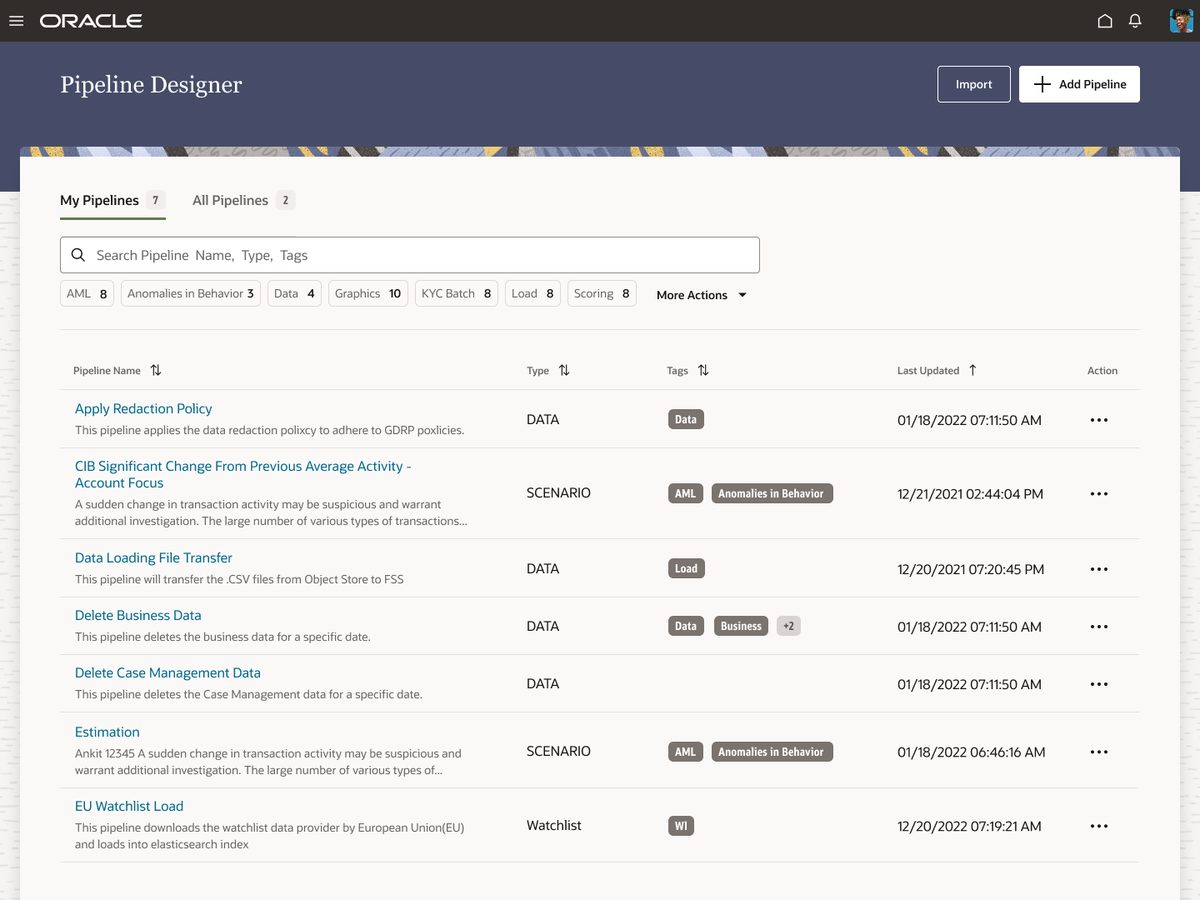
Task: Switch to My Pipelines tab
Action: click(x=113, y=200)
